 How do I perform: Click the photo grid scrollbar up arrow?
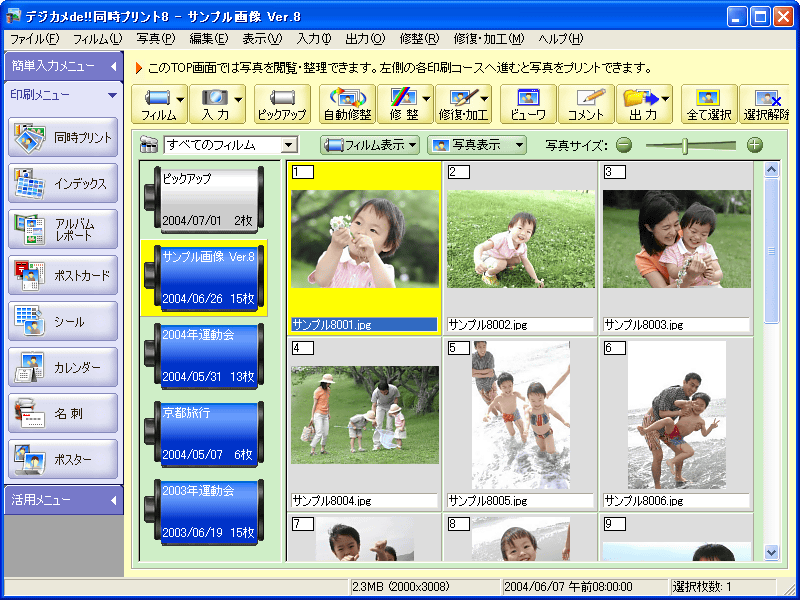coord(771,169)
